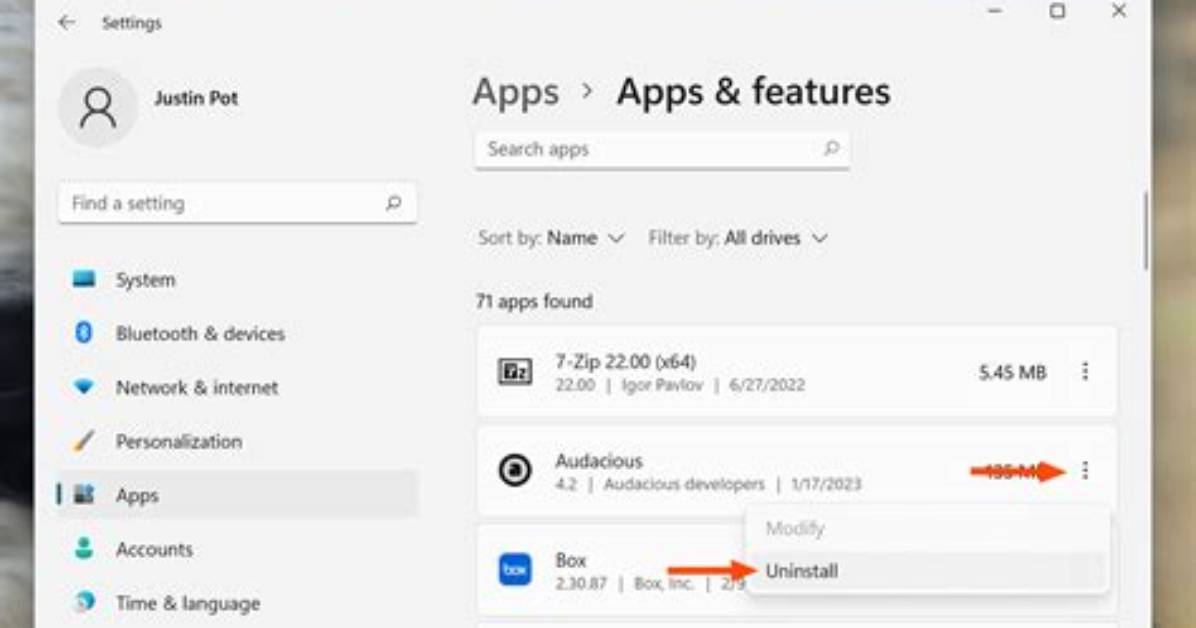The height and width of the screenshot is (628, 1196).
Task: Click the magnifier in Search apps box
Action: tap(831, 148)
